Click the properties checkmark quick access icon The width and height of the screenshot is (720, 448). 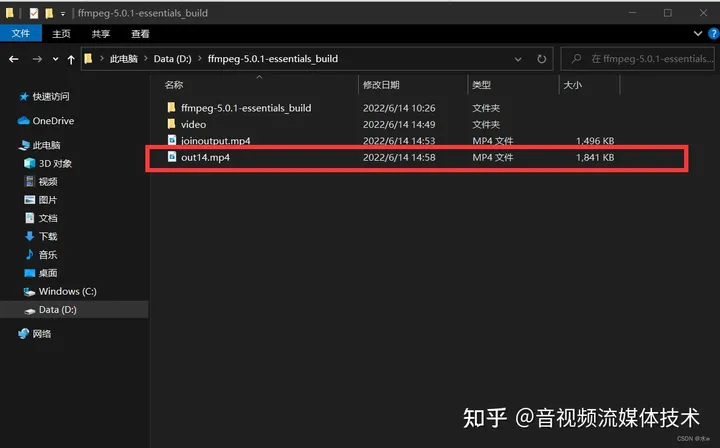[x=34, y=13]
